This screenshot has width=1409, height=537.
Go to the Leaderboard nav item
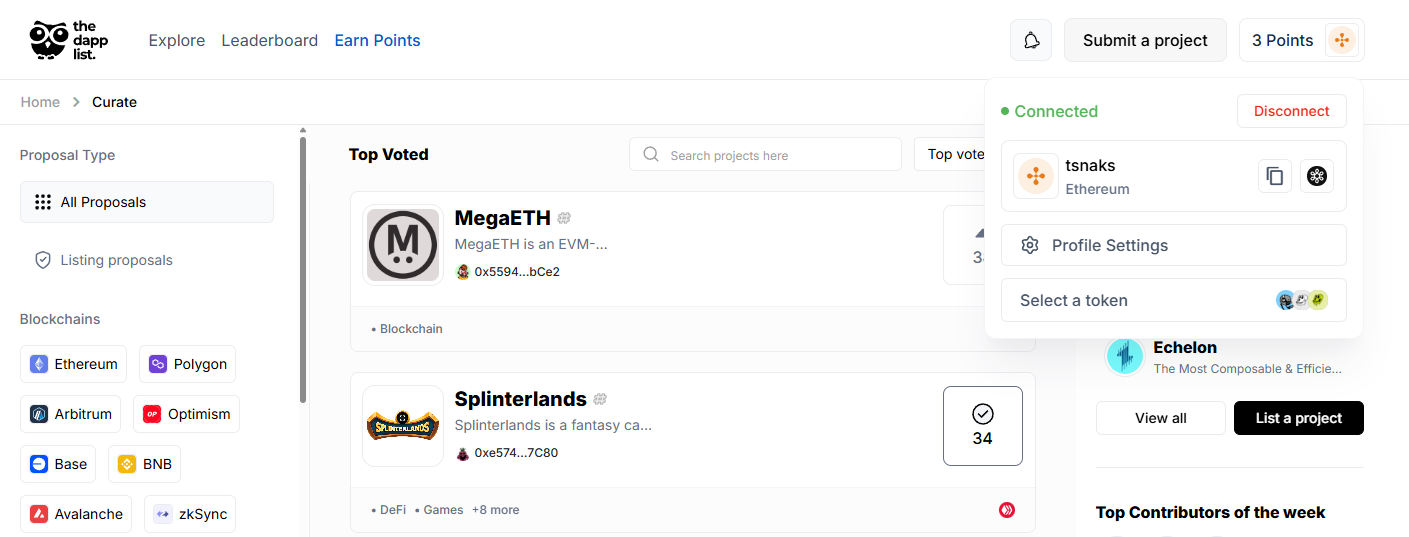click(x=270, y=41)
